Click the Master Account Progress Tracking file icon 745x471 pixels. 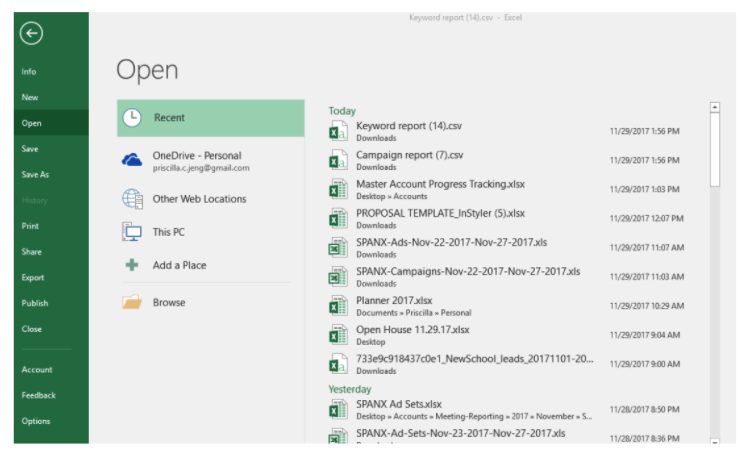pyautogui.click(x=338, y=189)
